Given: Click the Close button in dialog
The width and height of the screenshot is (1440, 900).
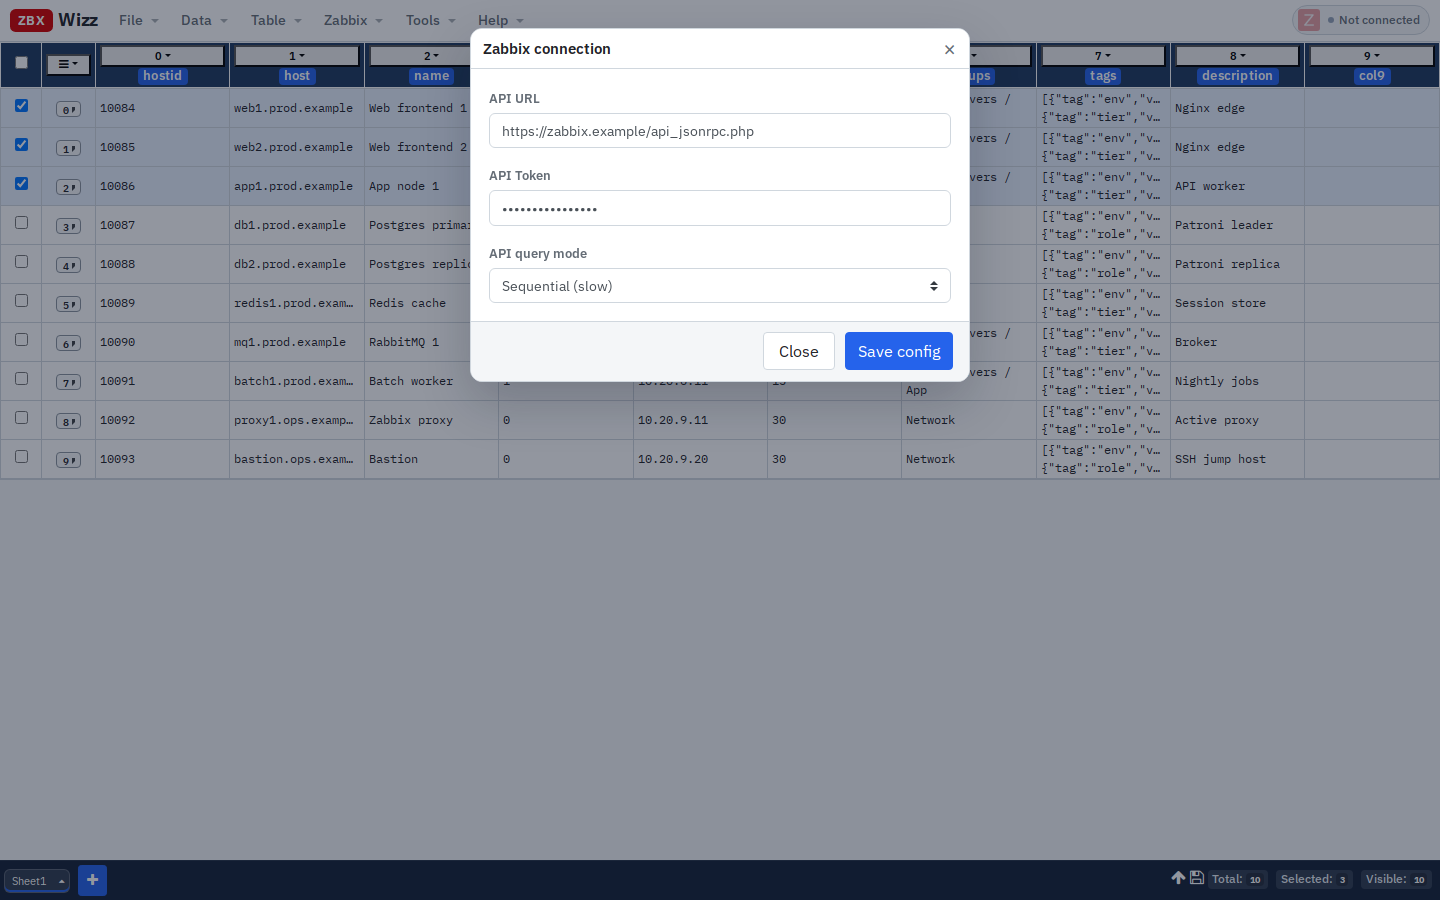Looking at the screenshot, I should coord(799,351).
